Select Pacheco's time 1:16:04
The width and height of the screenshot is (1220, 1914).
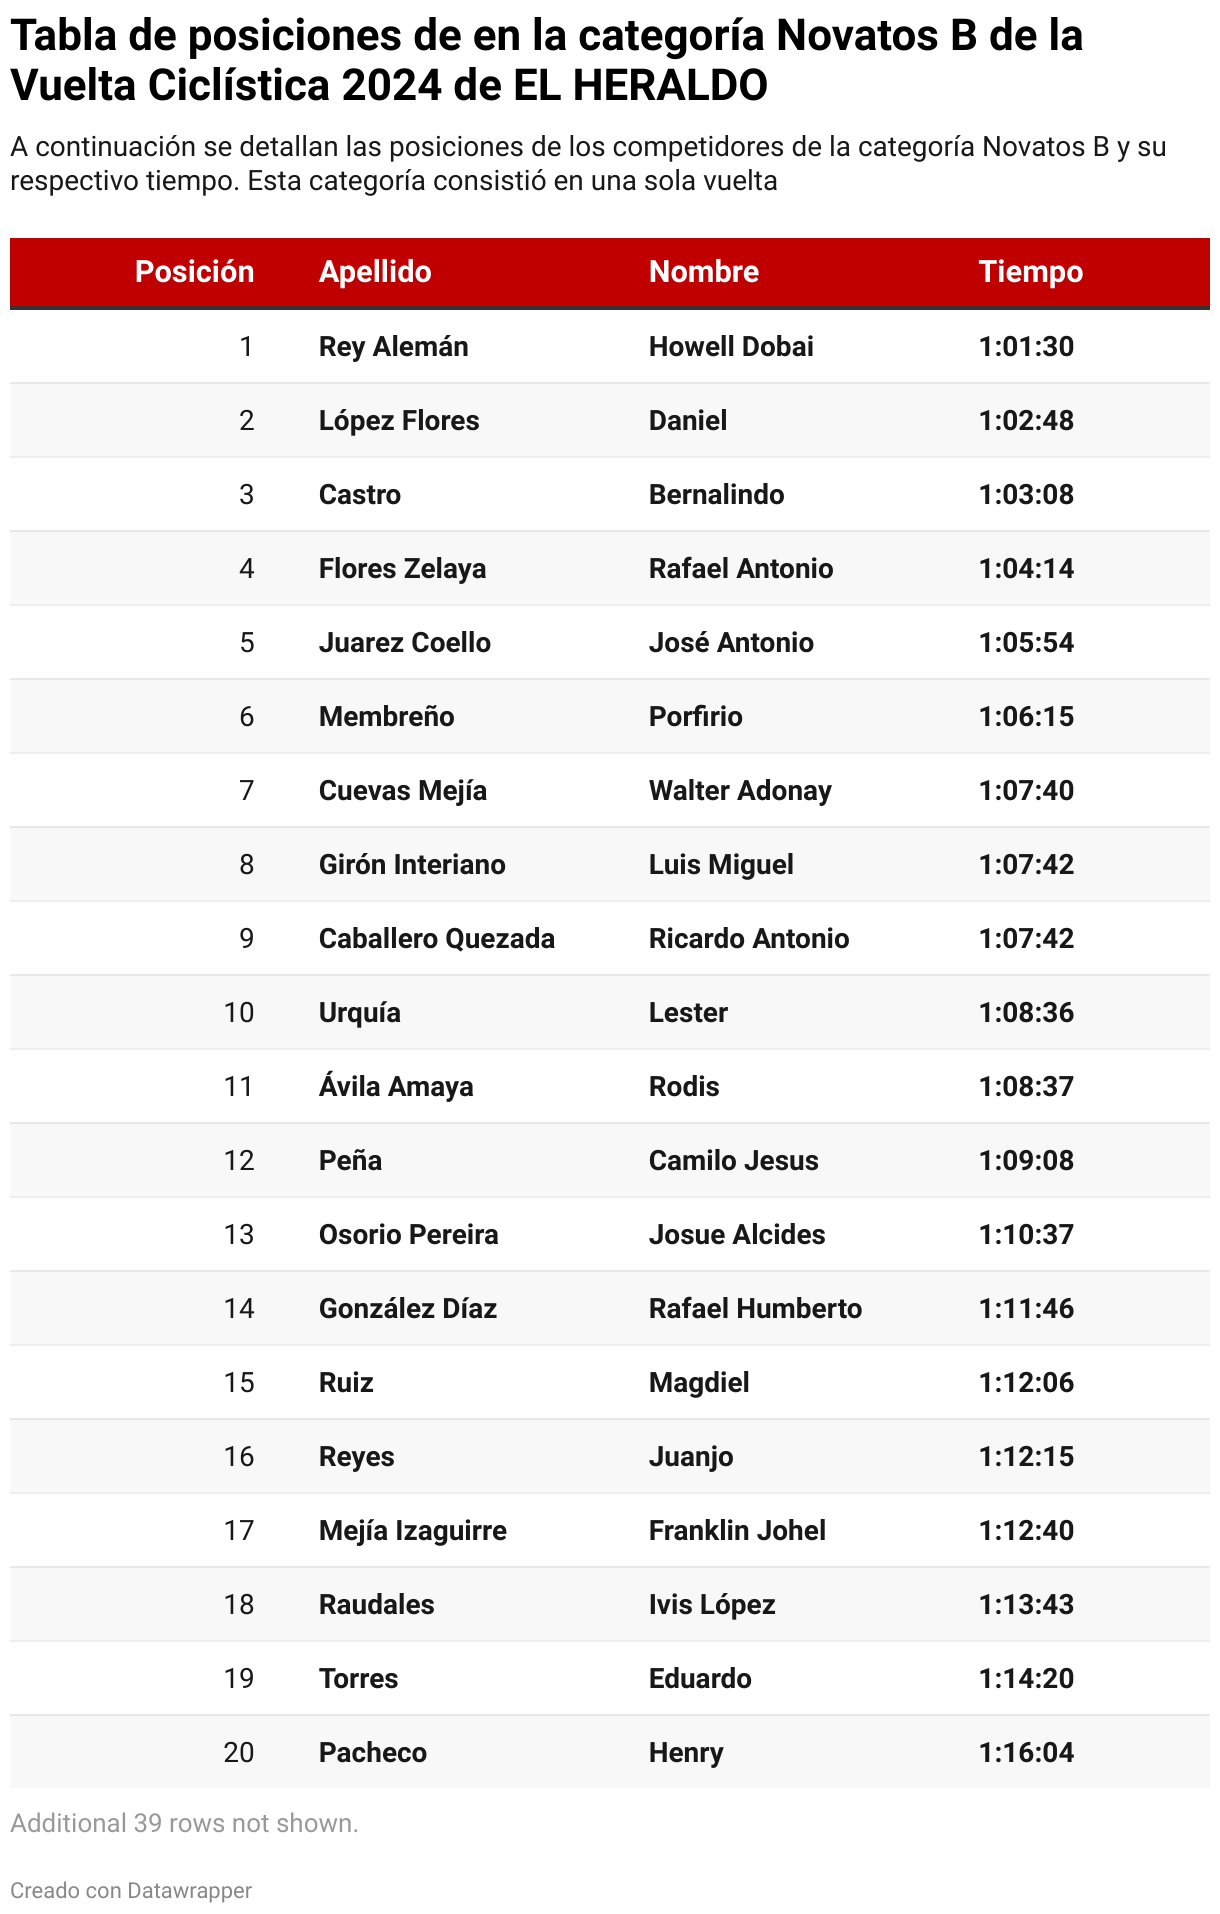(x=1026, y=1753)
